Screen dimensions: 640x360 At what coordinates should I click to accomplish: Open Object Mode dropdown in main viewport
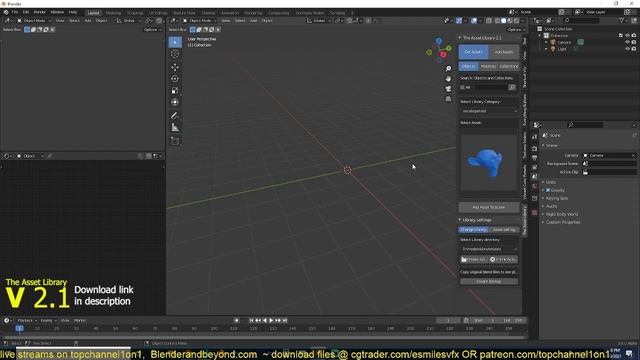click(199, 20)
